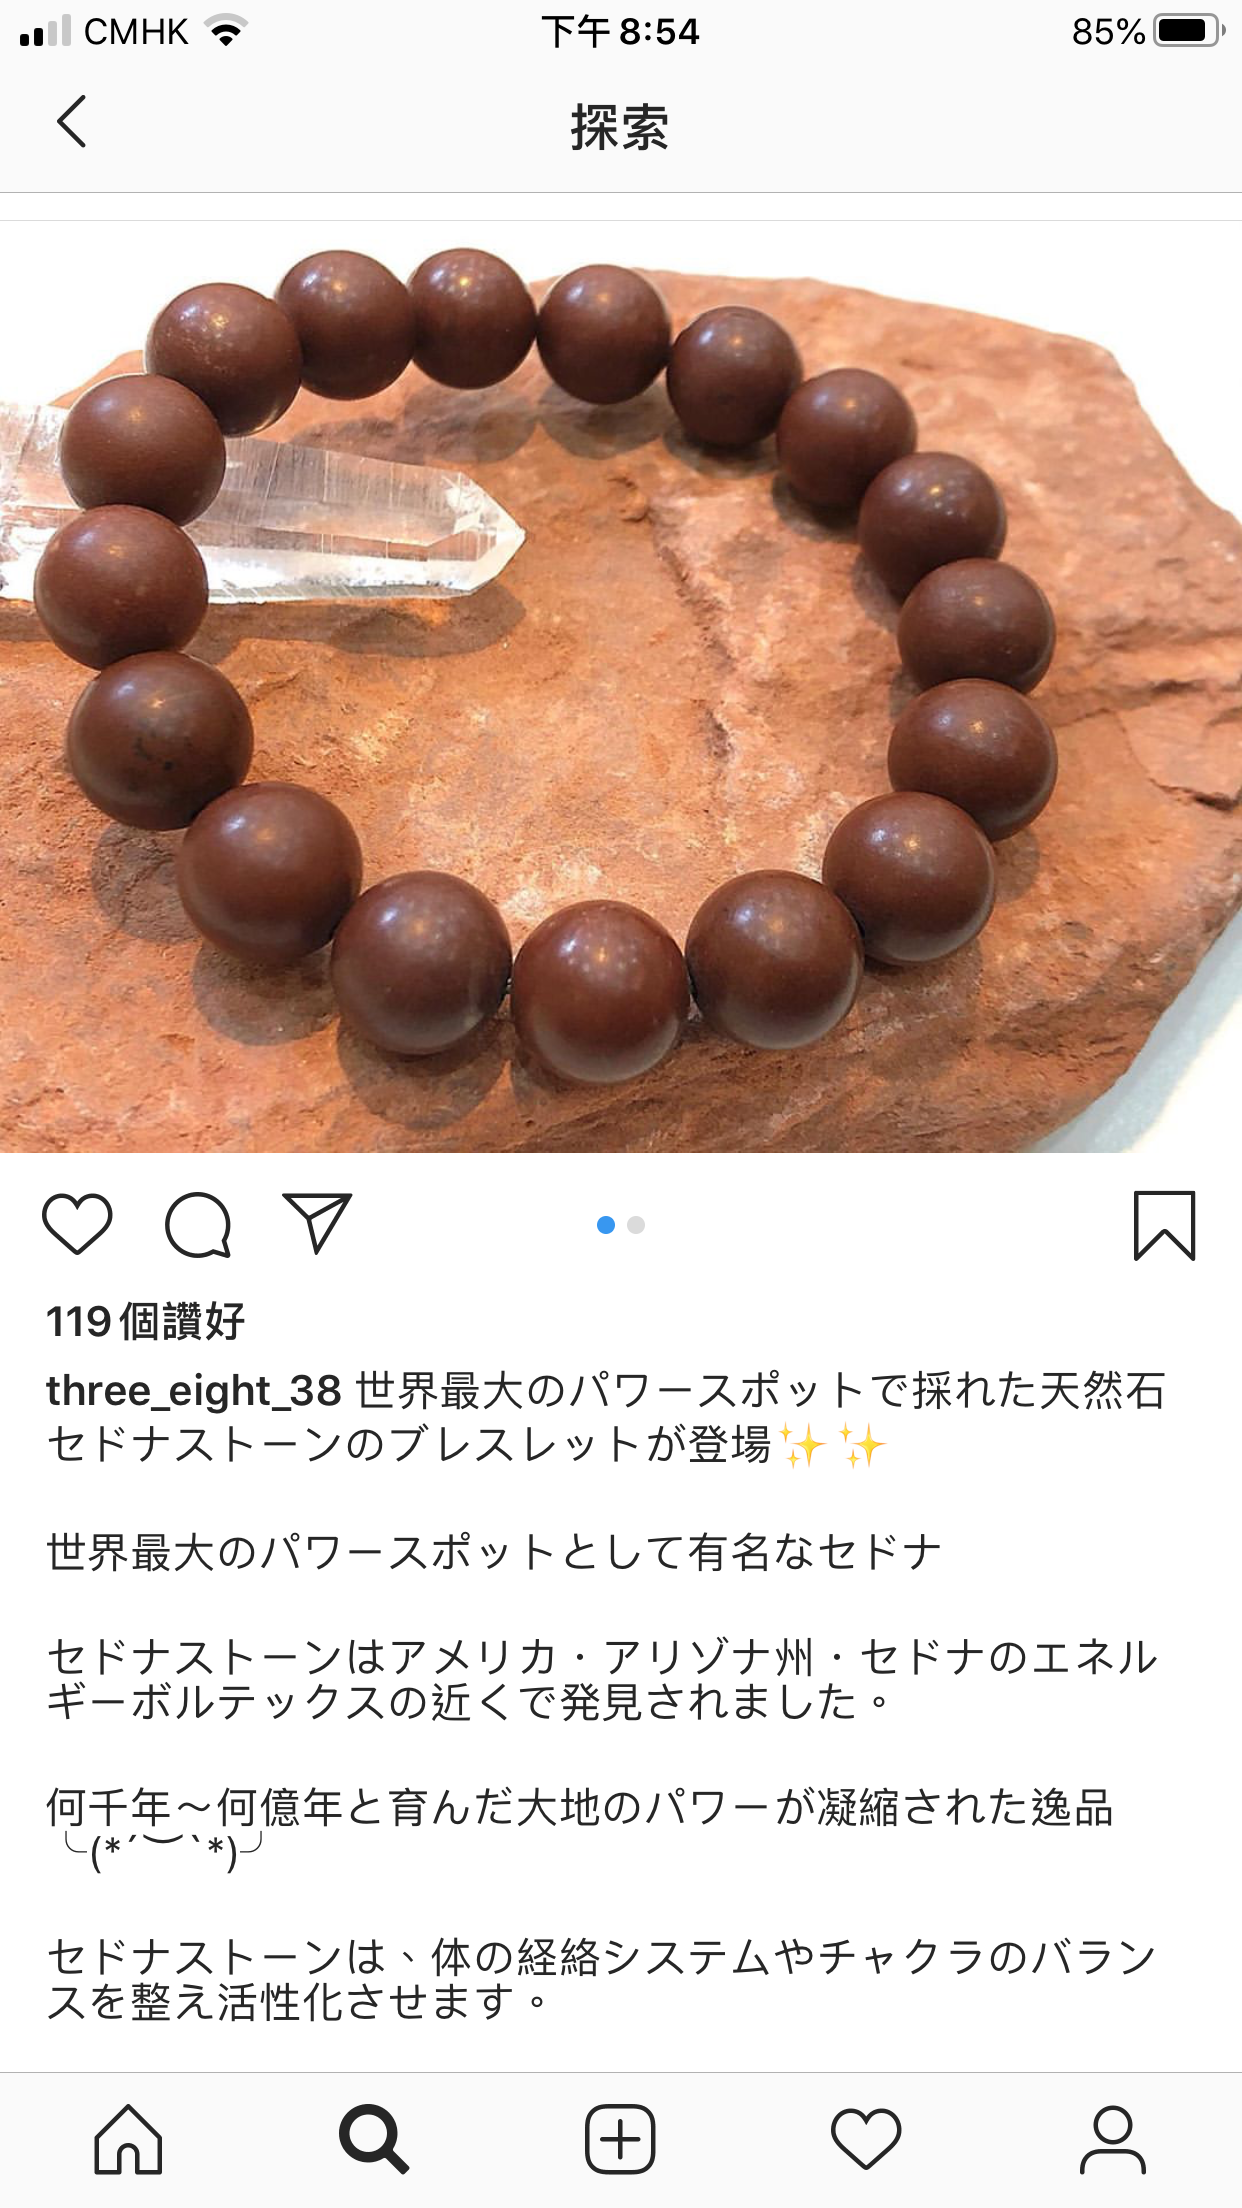
Task: Select the second carousel dot indicator
Action: click(x=636, y=1225)
